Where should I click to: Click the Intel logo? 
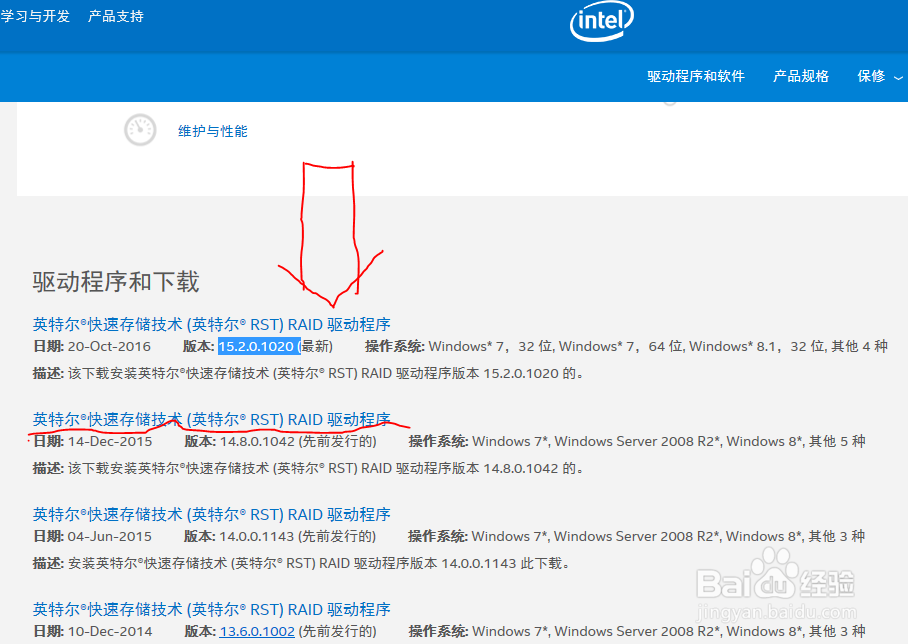(x=602, y=21)
